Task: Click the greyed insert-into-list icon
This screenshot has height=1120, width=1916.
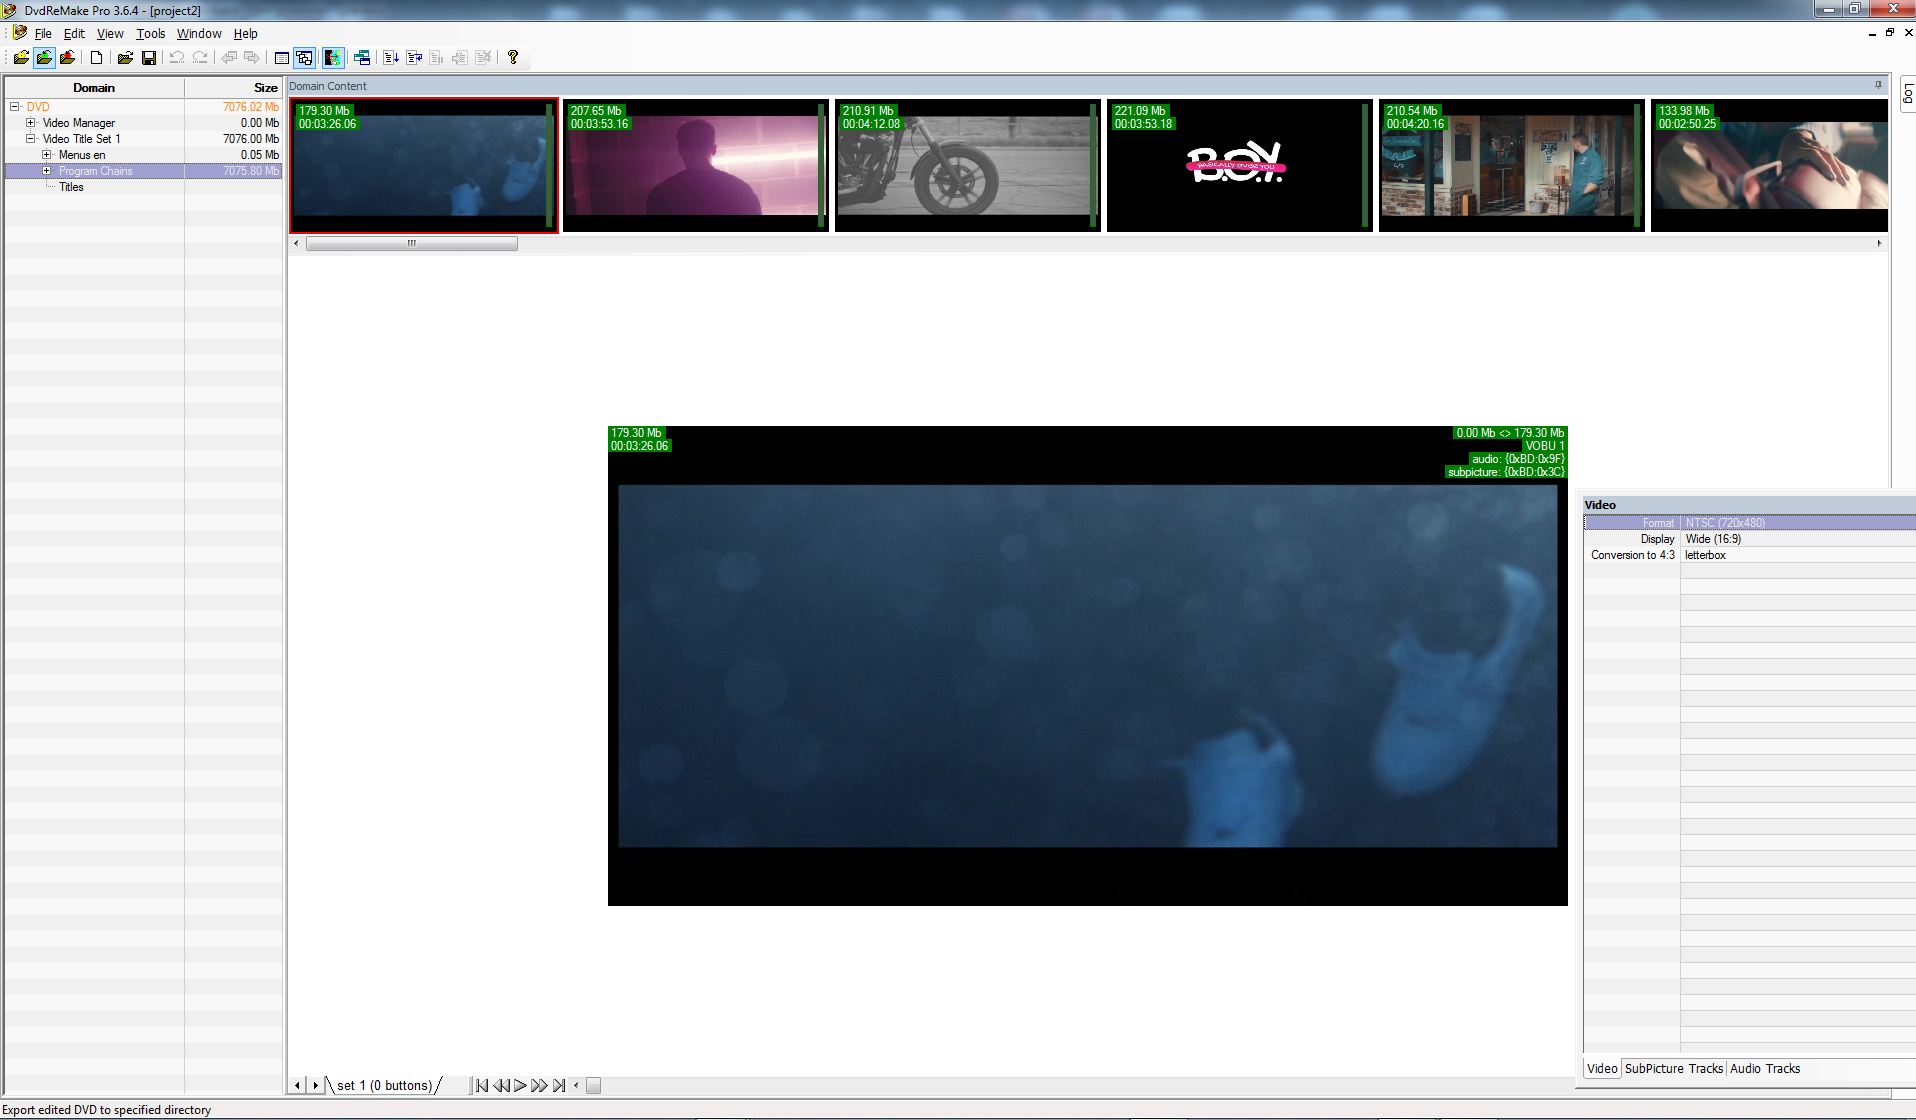Action: coord(460,58)
